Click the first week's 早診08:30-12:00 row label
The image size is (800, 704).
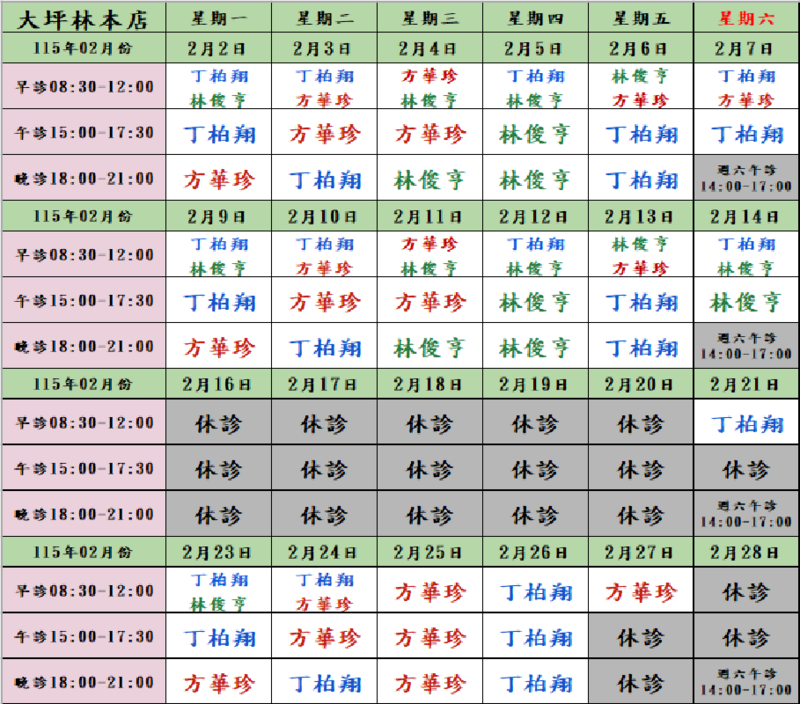coord(83,87)
